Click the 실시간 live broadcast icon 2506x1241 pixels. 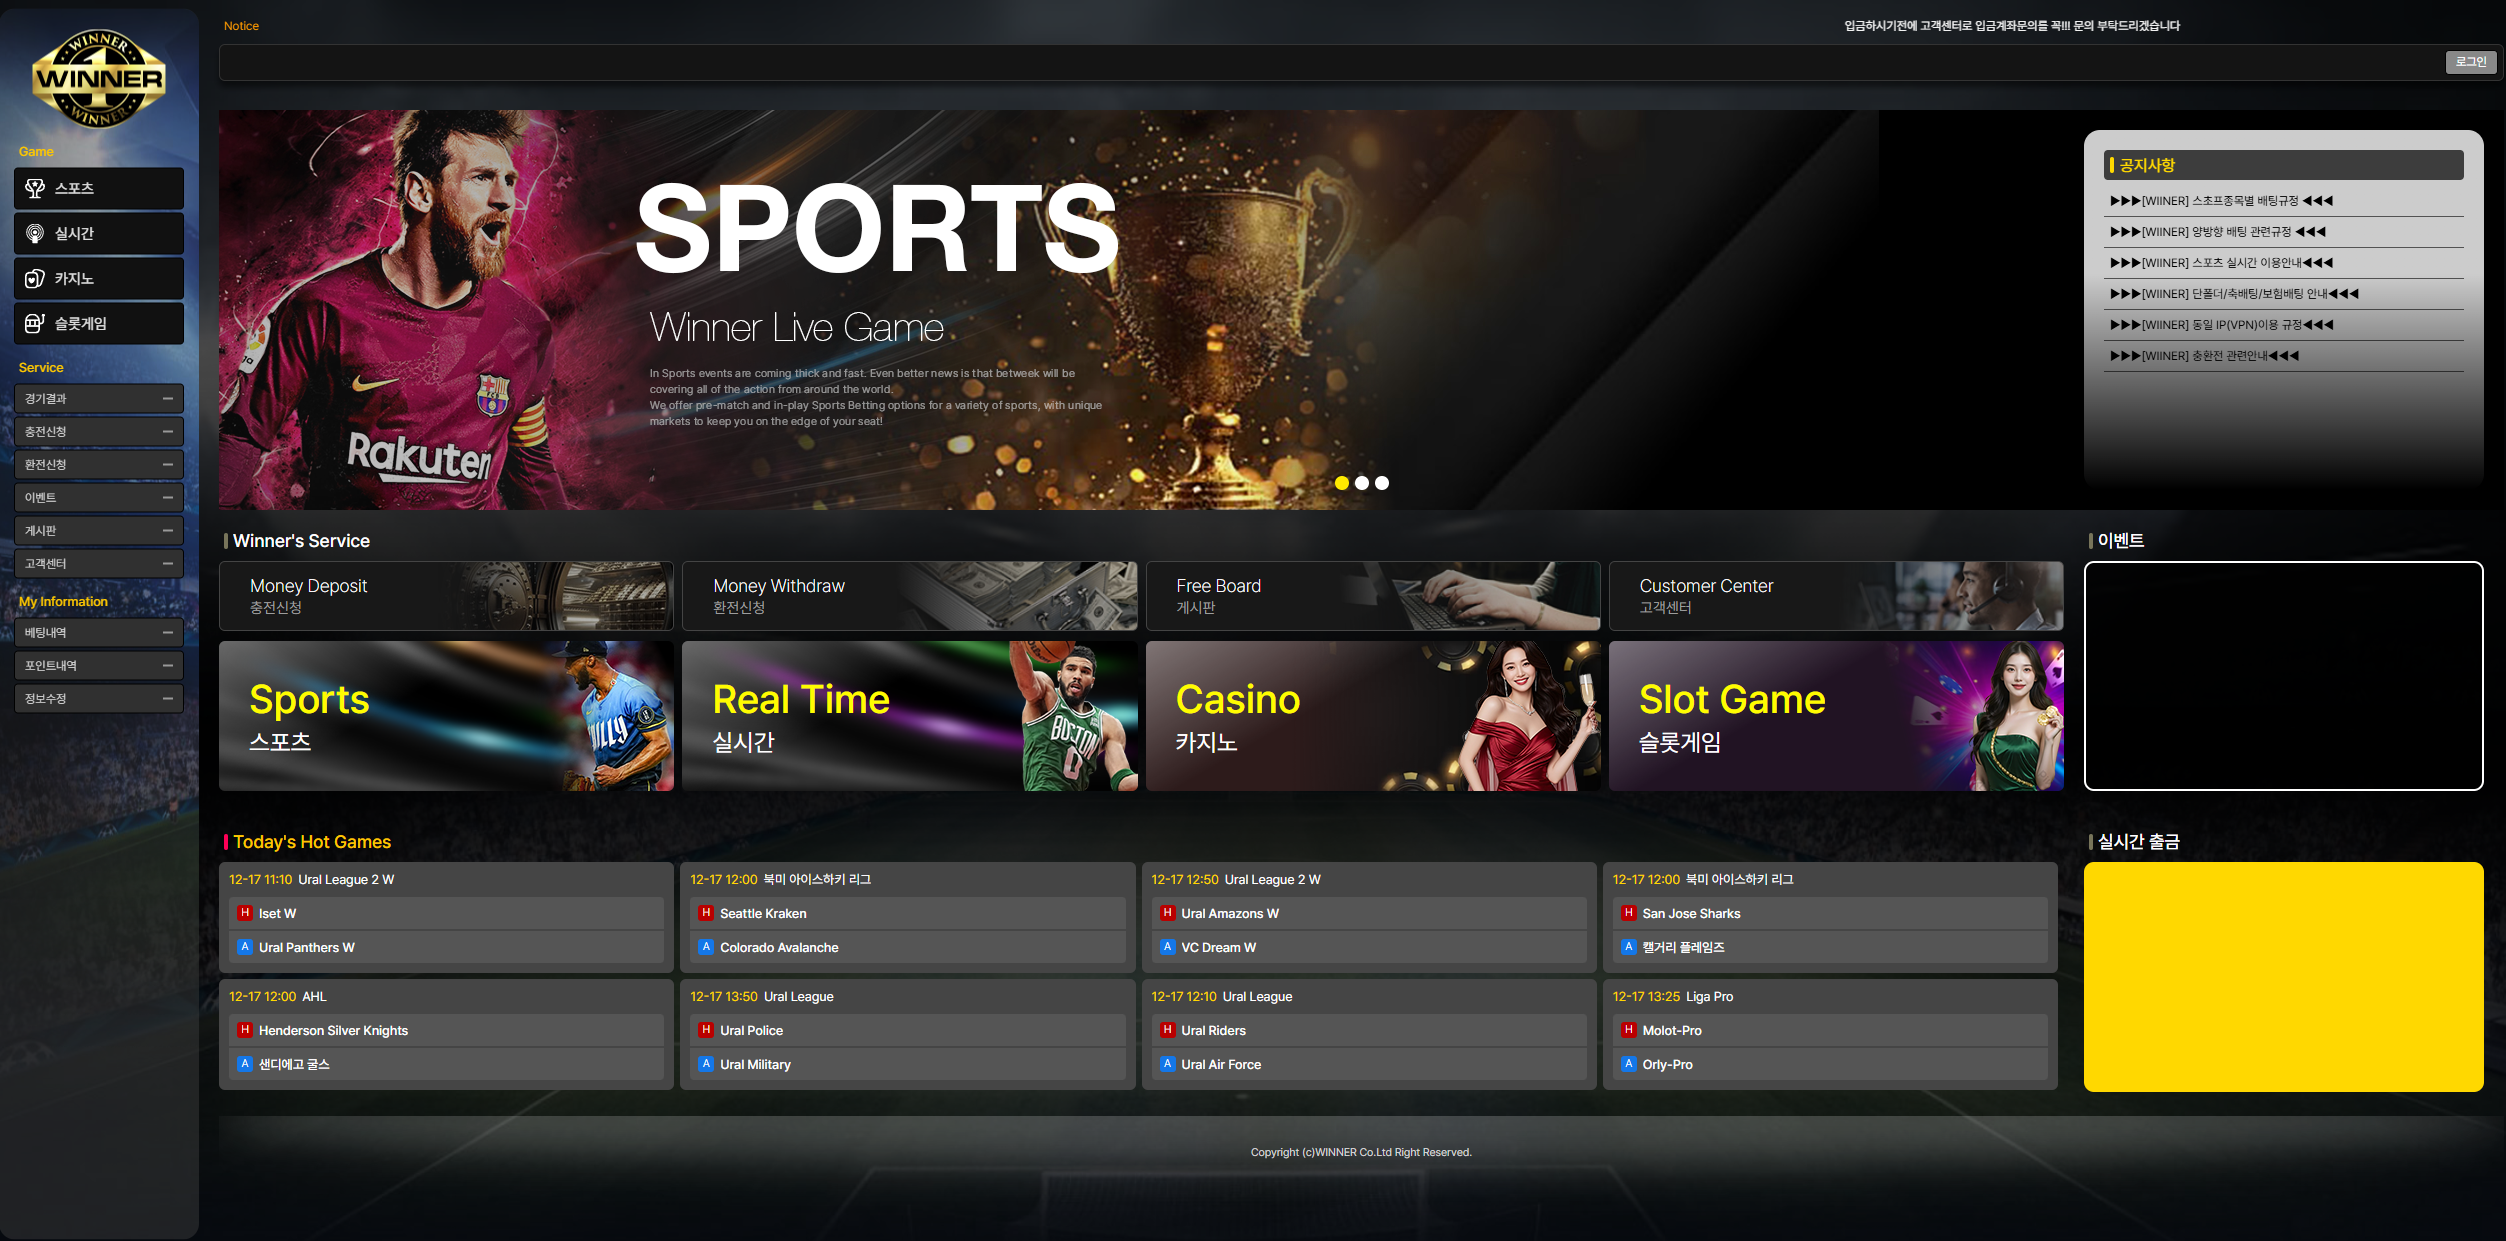click(x=35, y=233)
